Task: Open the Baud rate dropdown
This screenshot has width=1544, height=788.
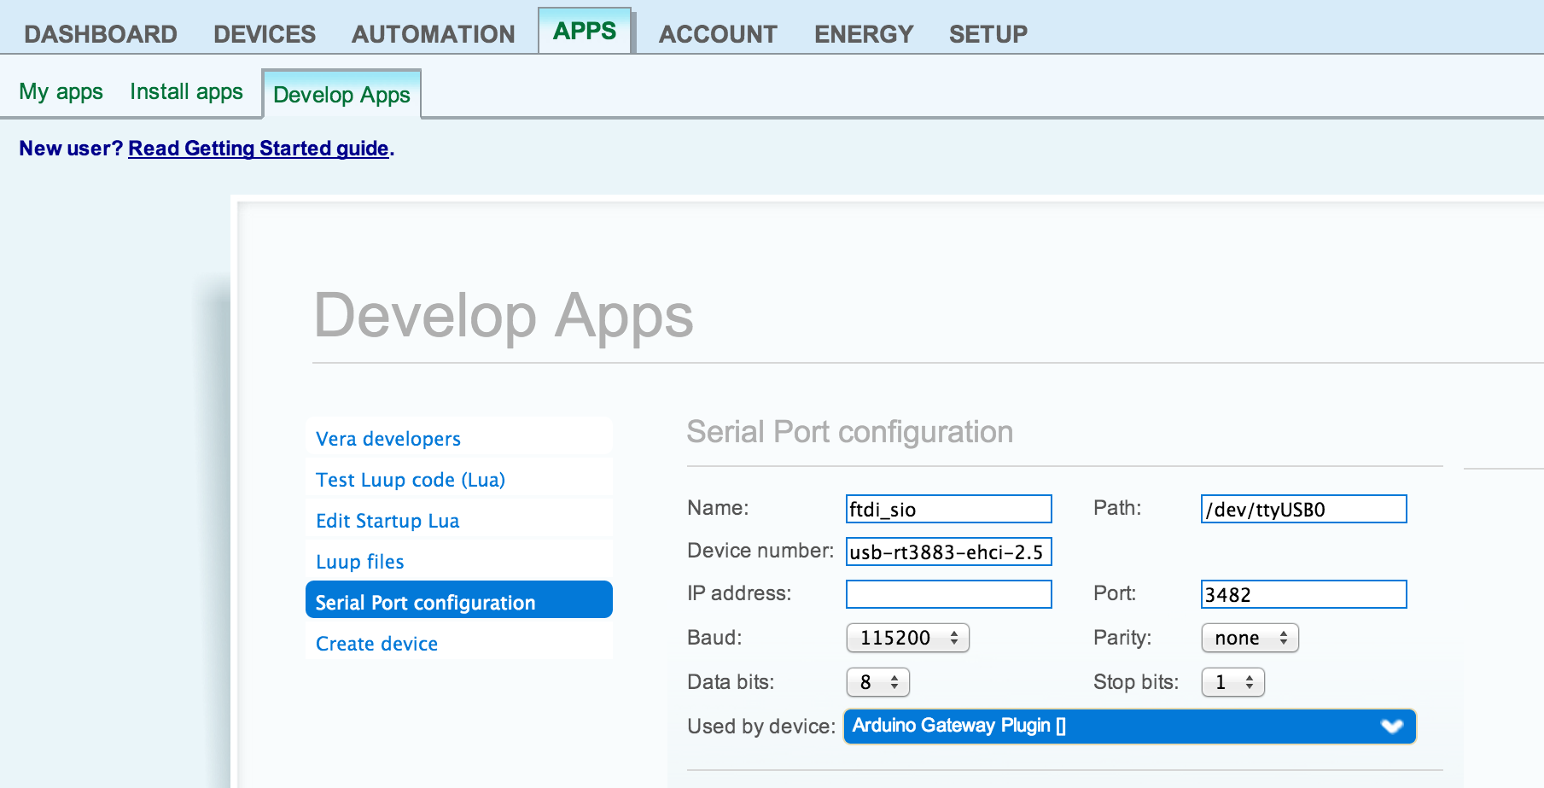Action: (907, 638)
